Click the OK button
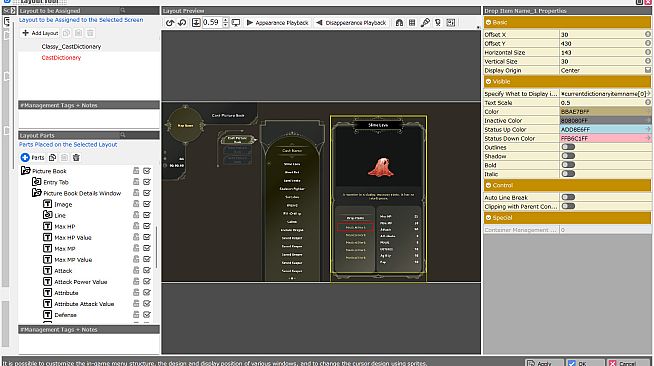The width and height of the screenshot is (654, 366). (x=585, y=362)
